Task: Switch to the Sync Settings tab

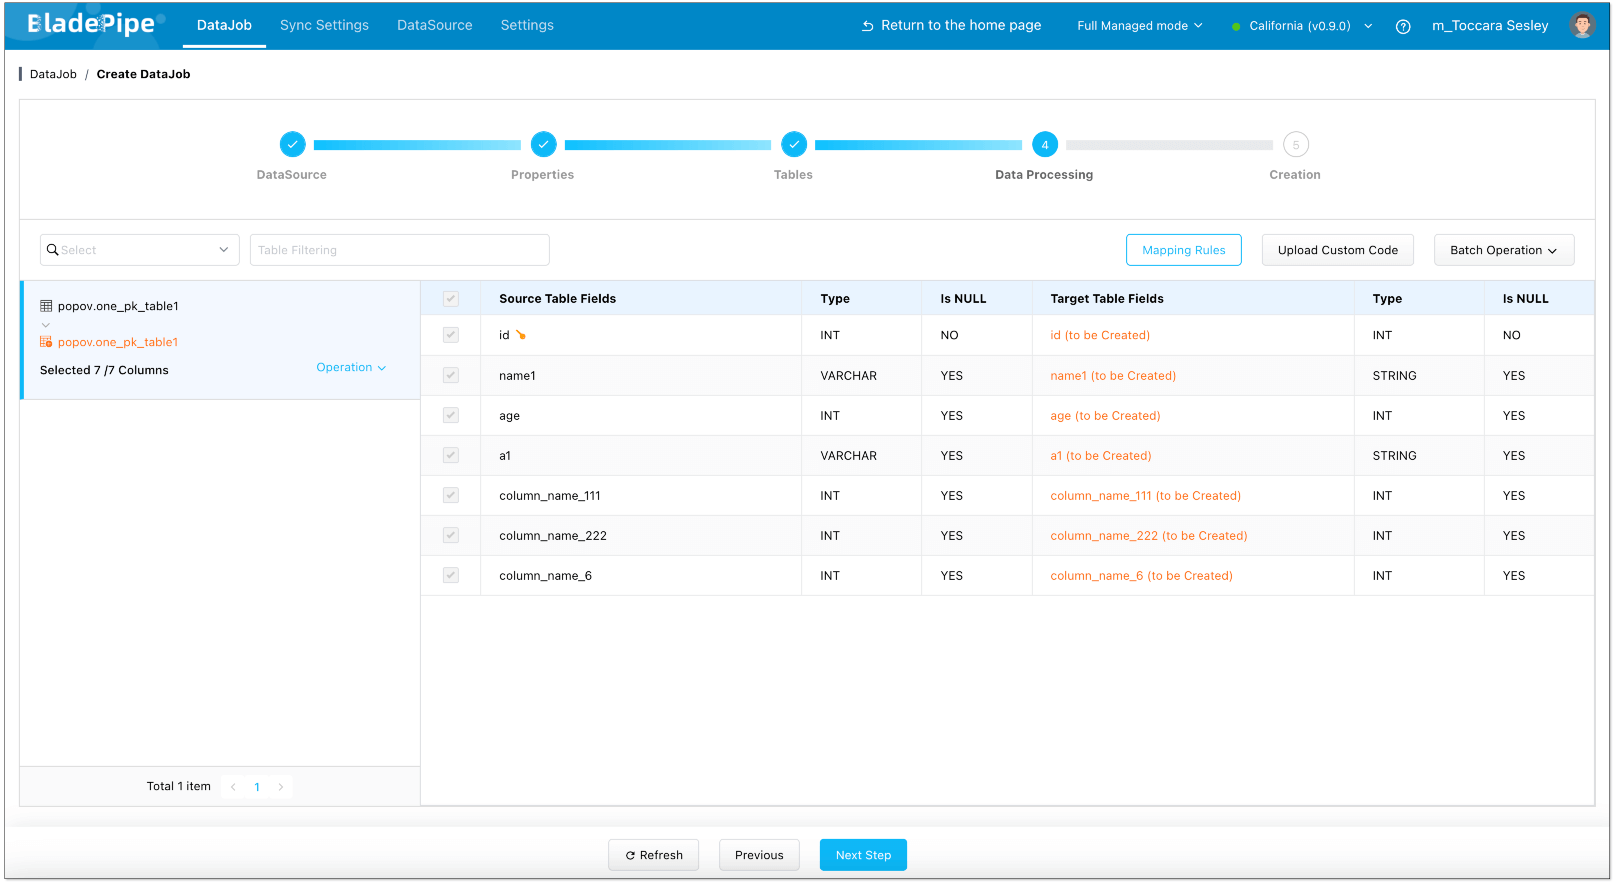Action: [324, 25]
